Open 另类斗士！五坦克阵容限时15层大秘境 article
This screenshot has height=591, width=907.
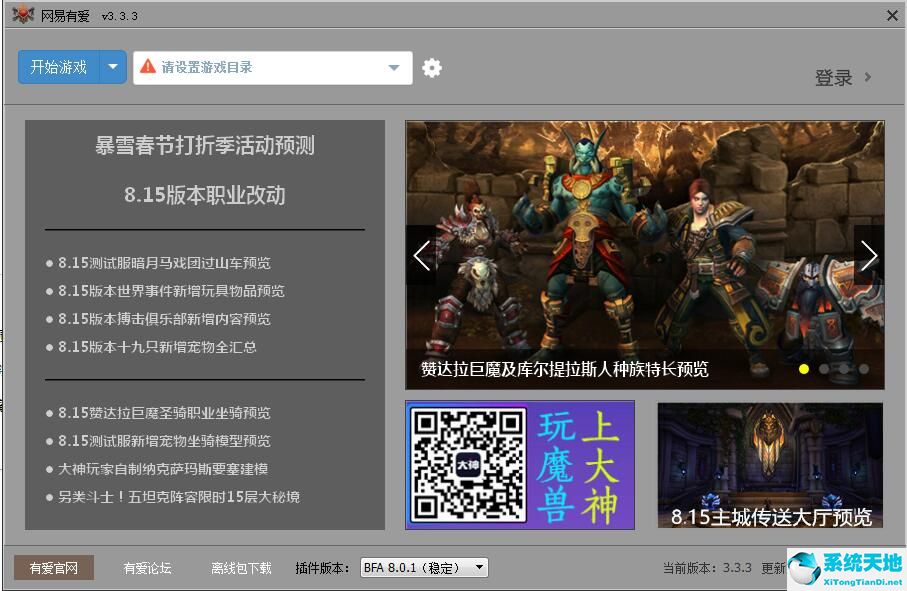179,497
